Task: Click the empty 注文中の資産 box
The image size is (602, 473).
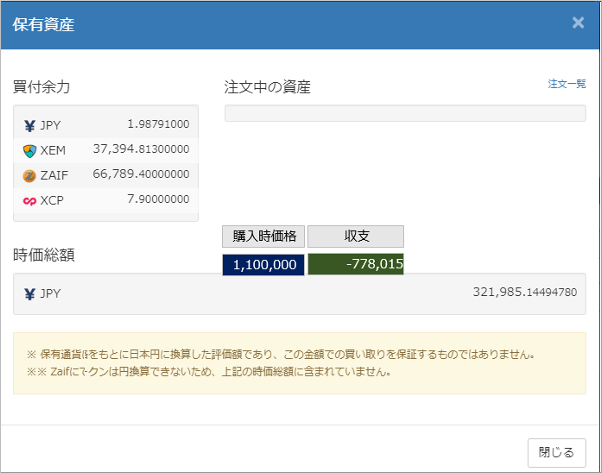Action: pos(405,113)
